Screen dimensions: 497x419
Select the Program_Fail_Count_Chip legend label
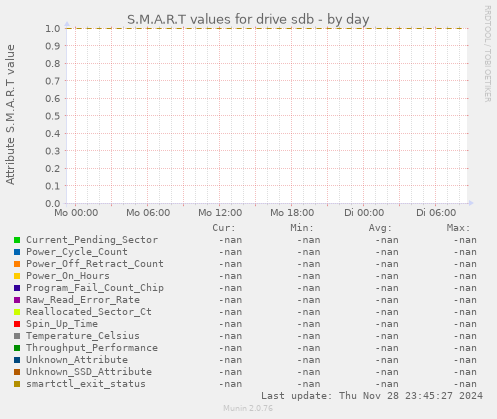coord(95,288)
